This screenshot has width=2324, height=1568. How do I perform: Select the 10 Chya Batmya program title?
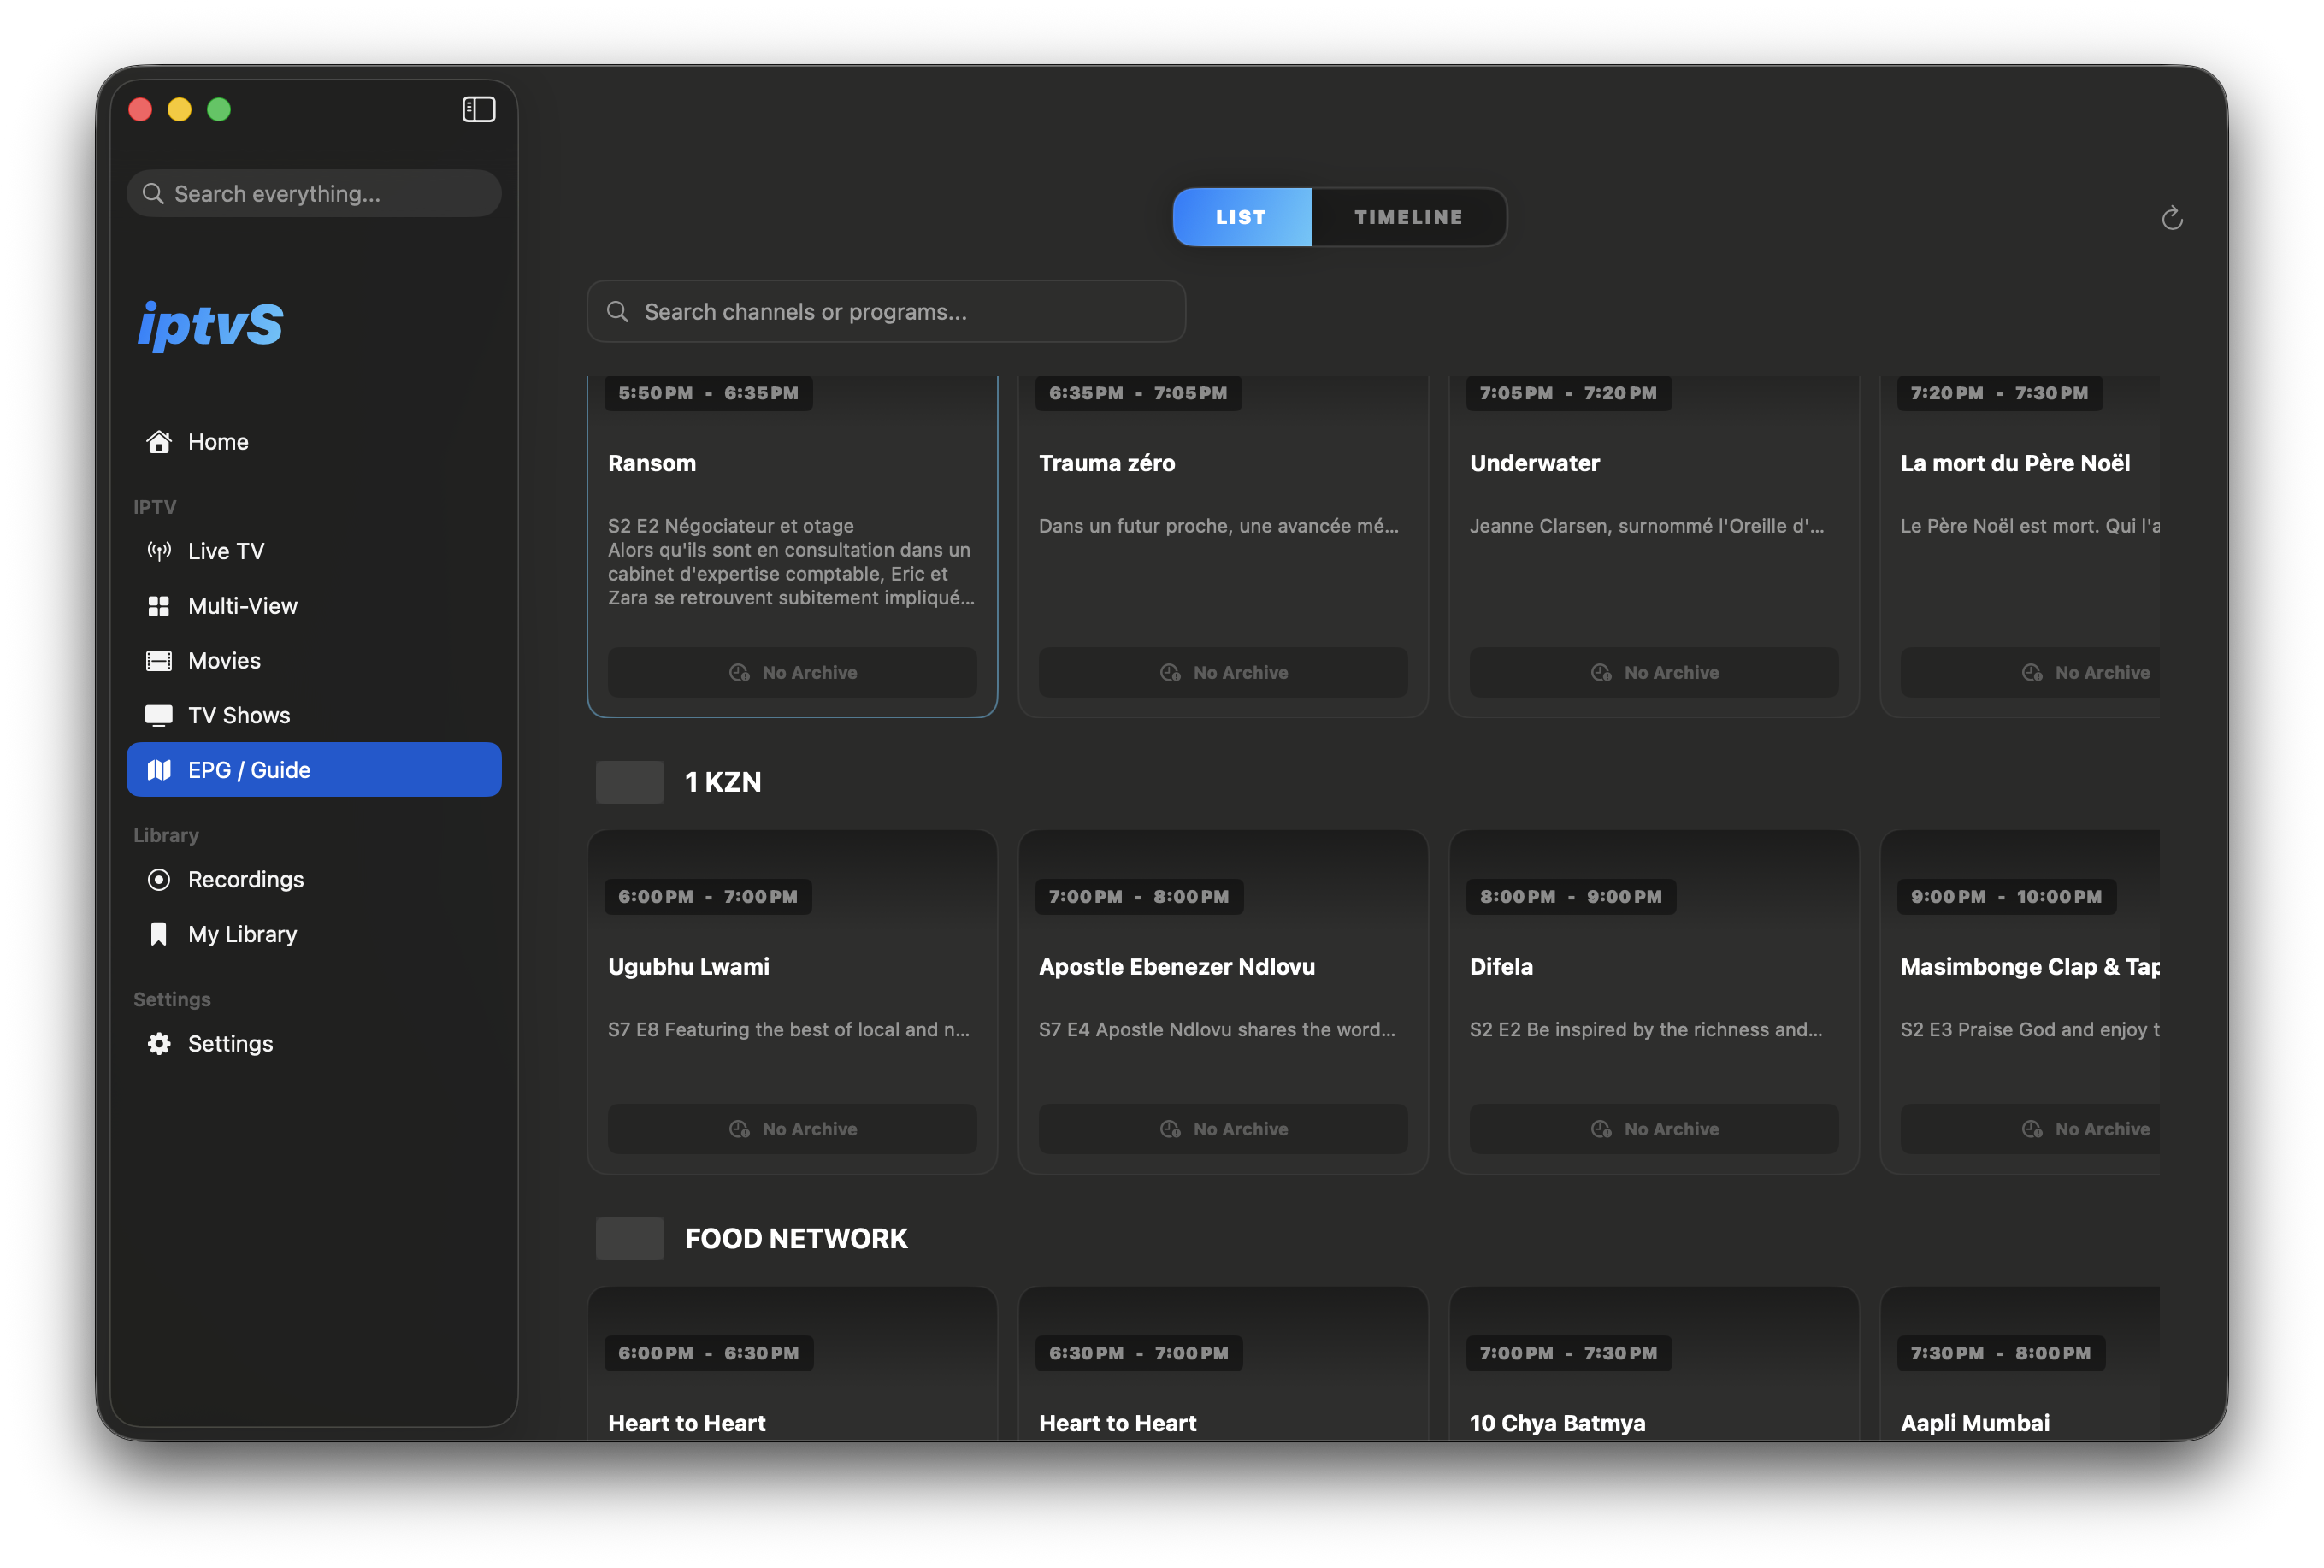tap(1558, 1423)
